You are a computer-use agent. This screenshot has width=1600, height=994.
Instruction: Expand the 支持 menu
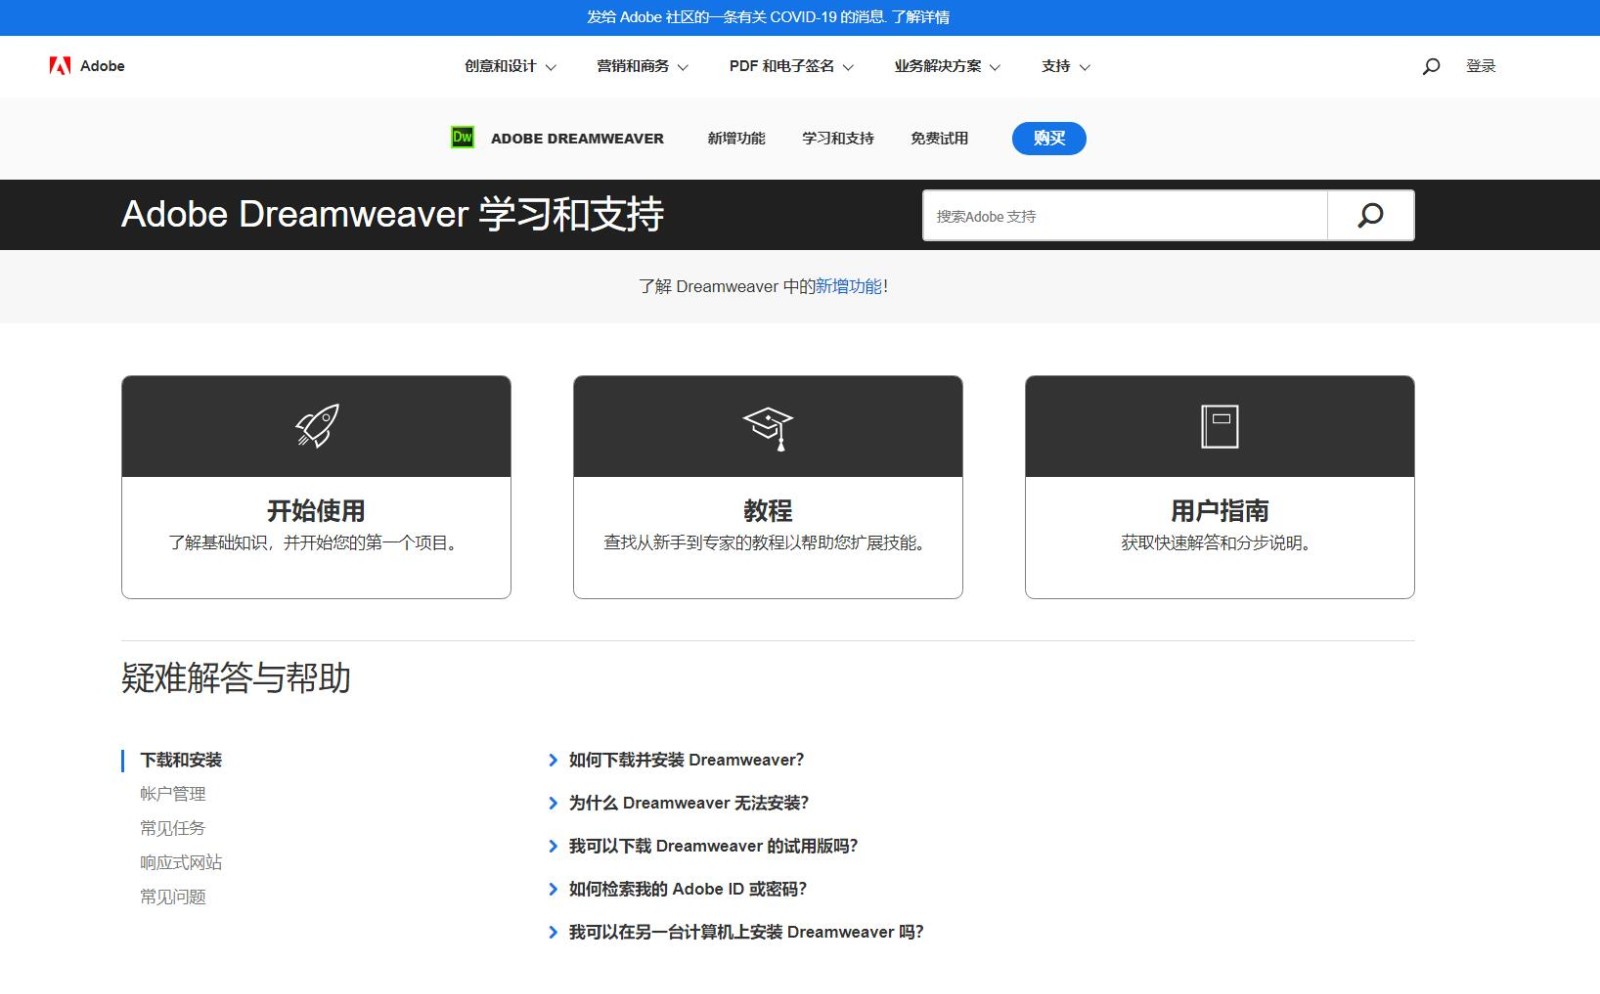point(1065,66)
